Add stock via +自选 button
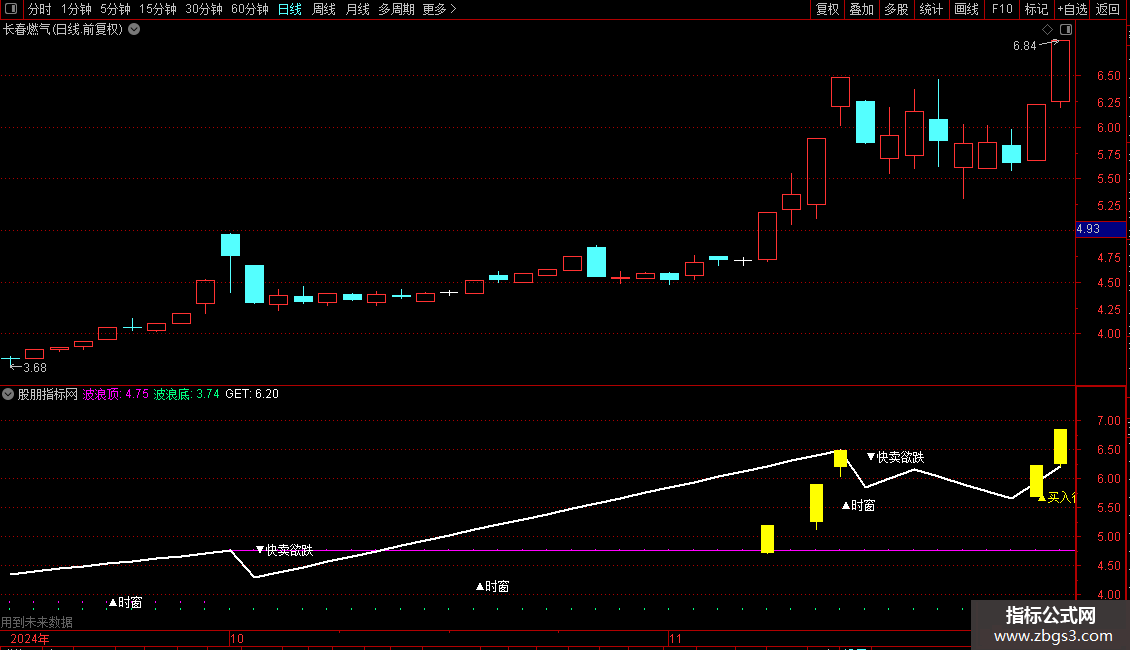 click(1072, 9)
